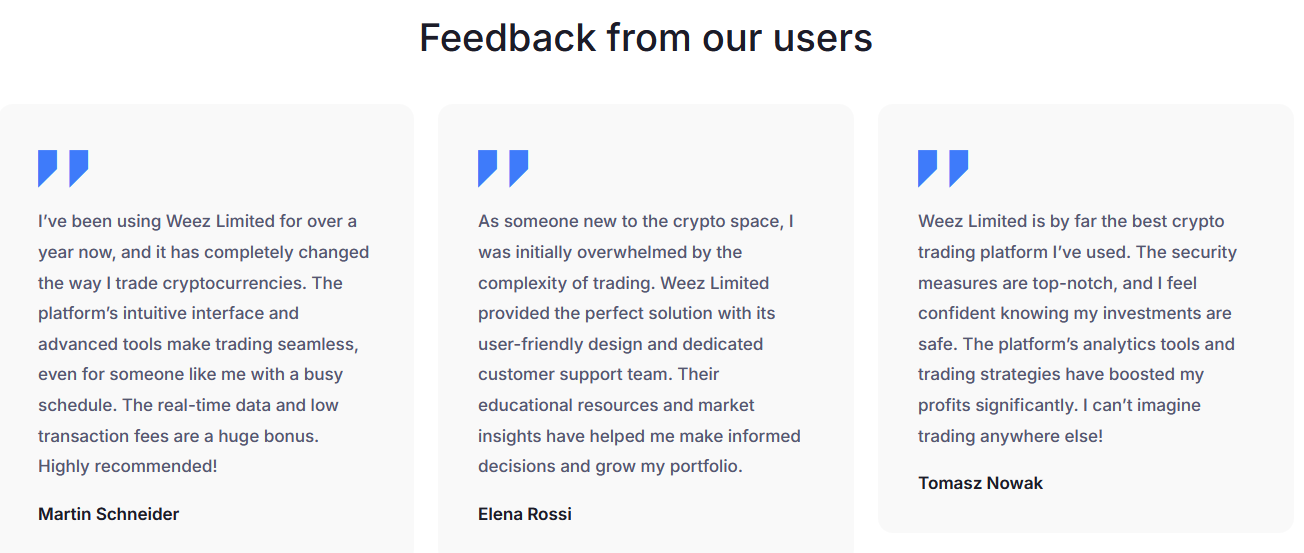The width and height of the screenshot is (1304, 553).
Task: Click the quote icon in Elena Rossi's card
Action: tap(503, 168)
